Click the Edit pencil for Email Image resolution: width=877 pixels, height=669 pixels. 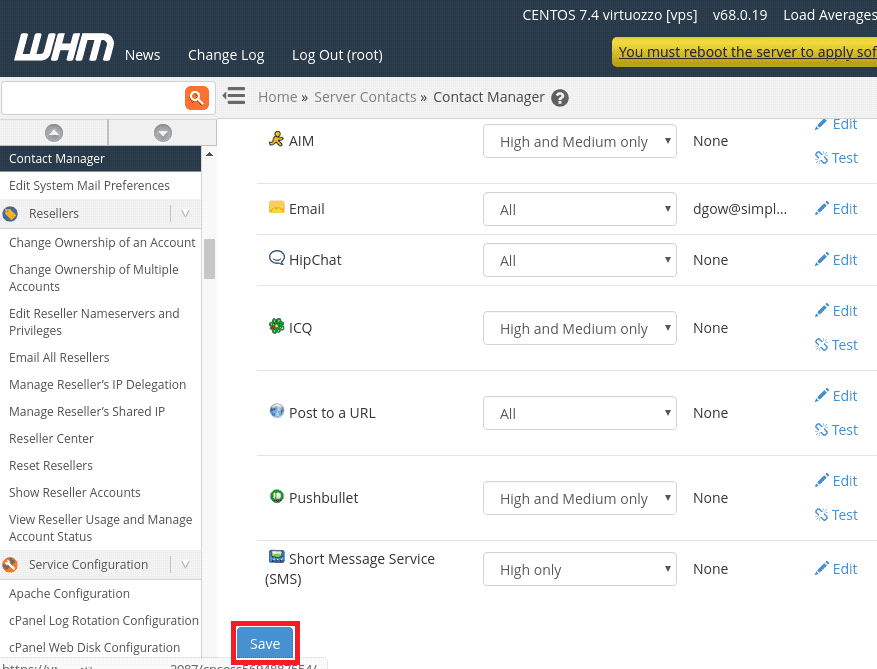pyautogui.click(x=836, y=209)
